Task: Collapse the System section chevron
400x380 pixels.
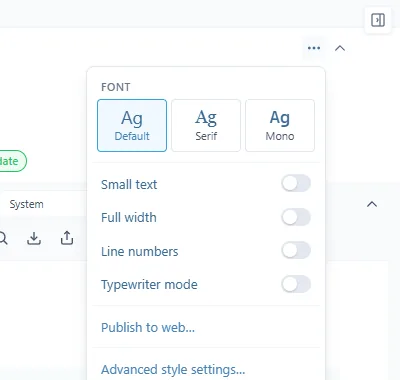Action: (372, 204)
